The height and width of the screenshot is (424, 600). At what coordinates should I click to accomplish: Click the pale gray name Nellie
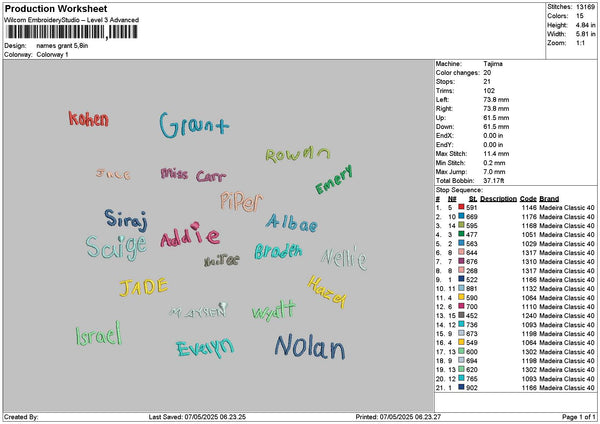tap(344, 258)
